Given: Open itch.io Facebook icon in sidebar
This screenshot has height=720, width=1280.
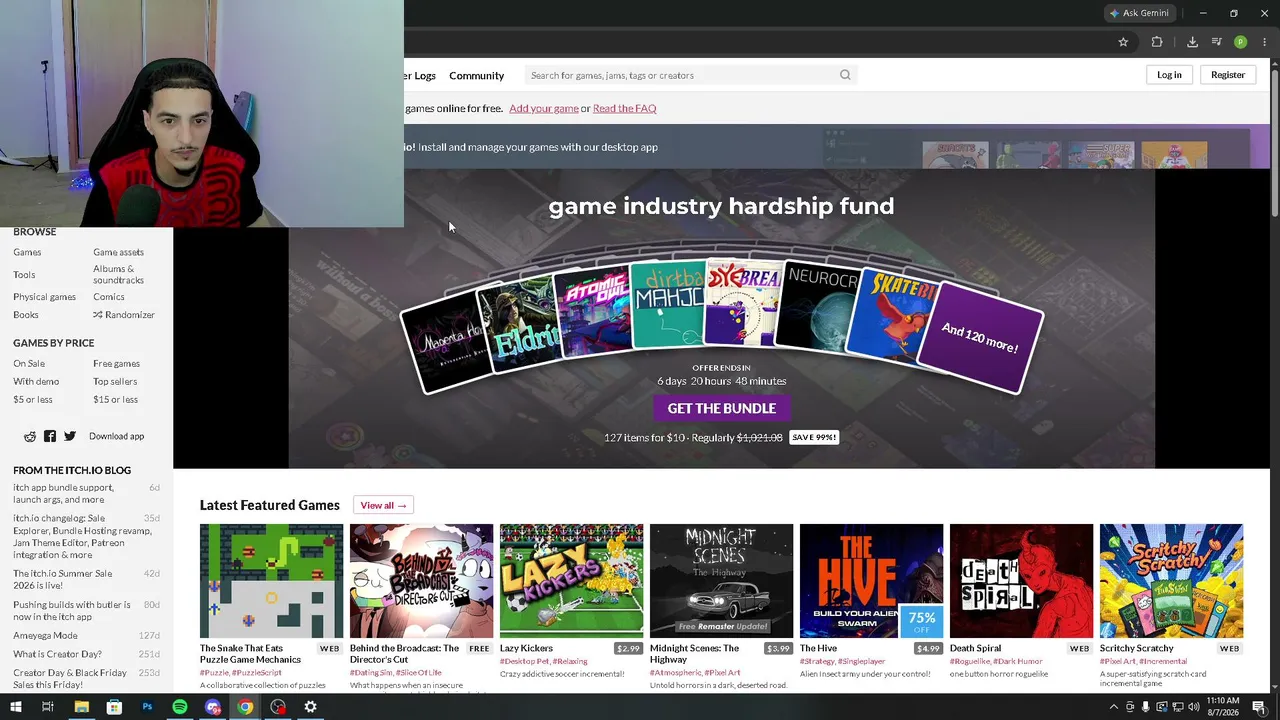Looking at the screenshot, I should click(50, 436).
